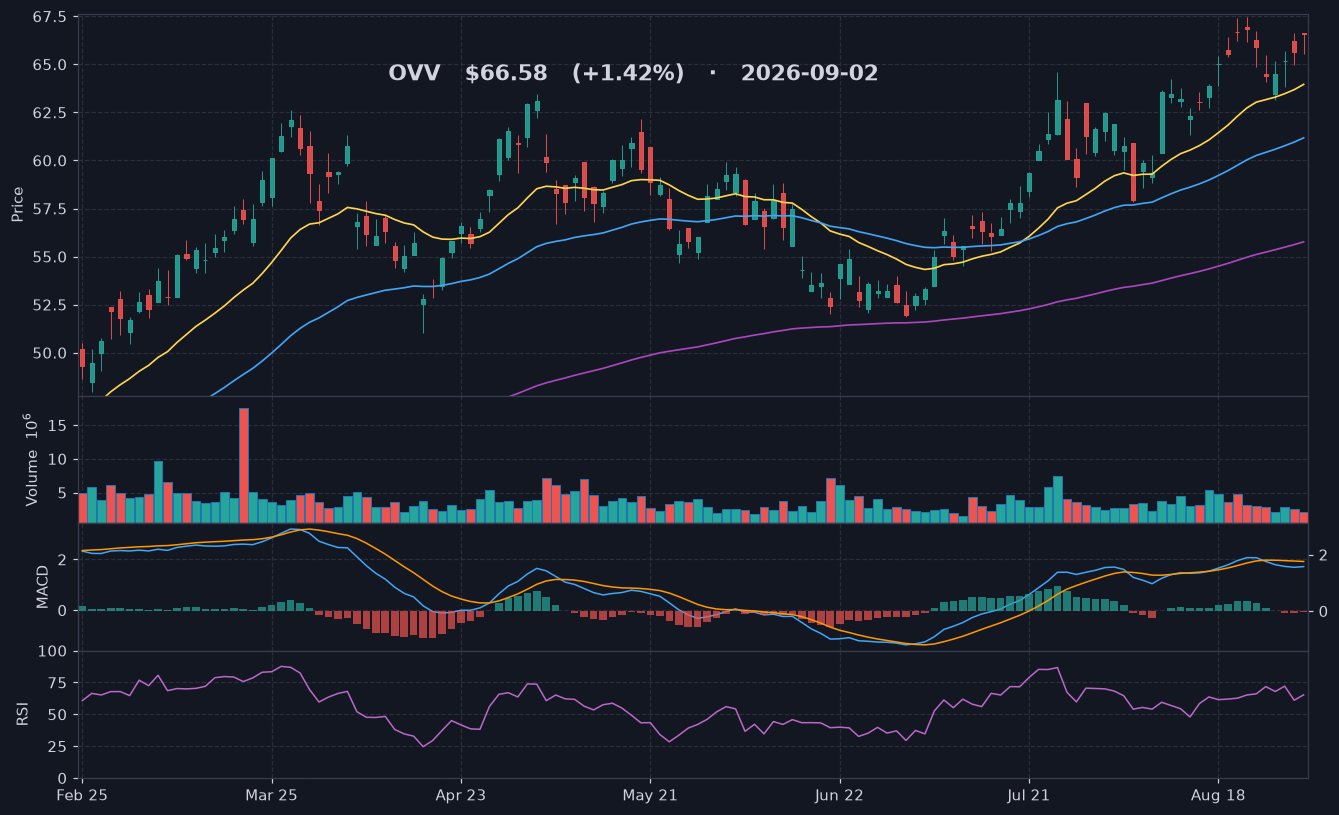Click the 60.0 price axis tick
Screen dimensions: 1339x815
[50, 161]
